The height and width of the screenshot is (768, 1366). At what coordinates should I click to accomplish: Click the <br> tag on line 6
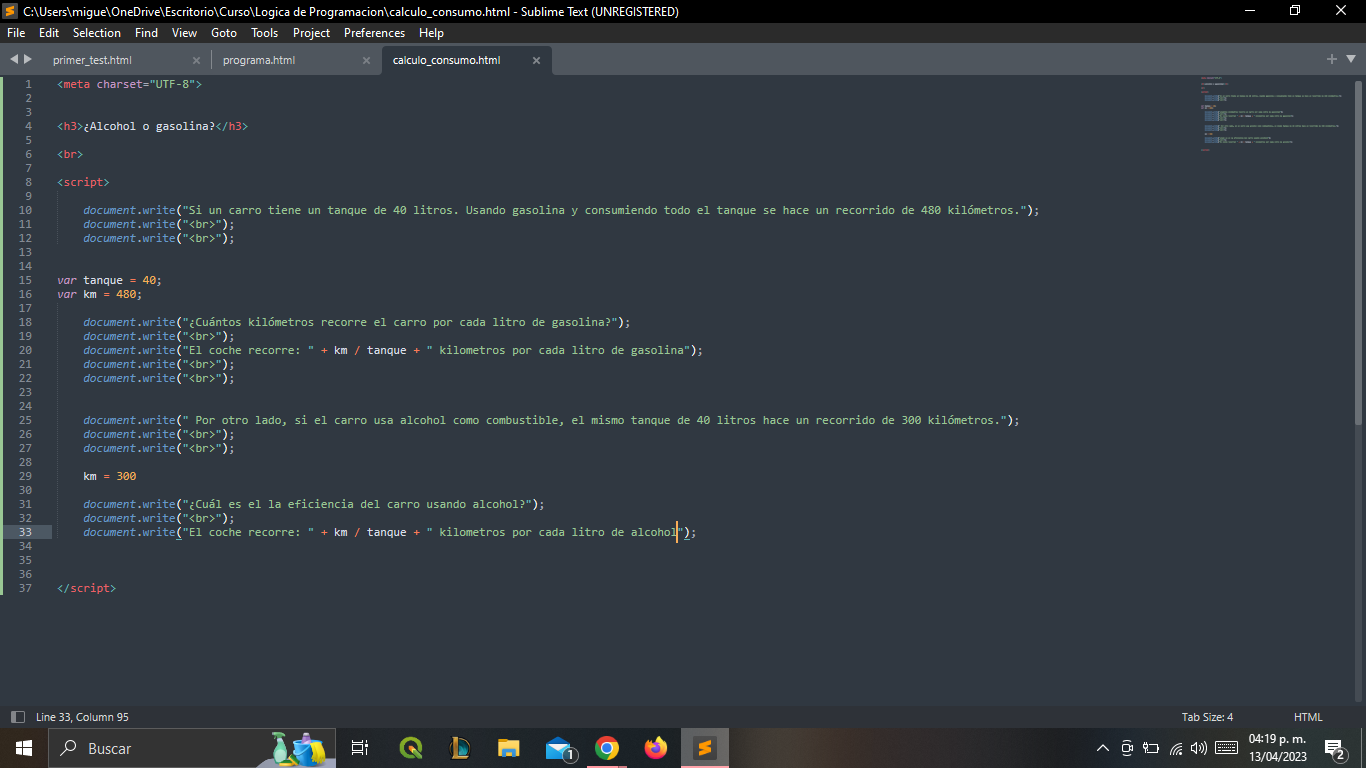[70, 154]
